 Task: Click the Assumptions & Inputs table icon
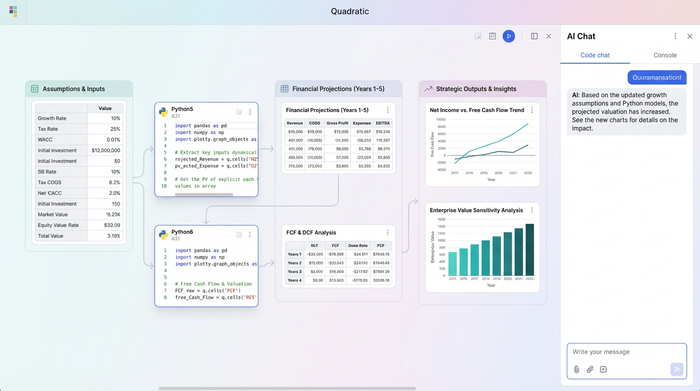coord(34,89)
